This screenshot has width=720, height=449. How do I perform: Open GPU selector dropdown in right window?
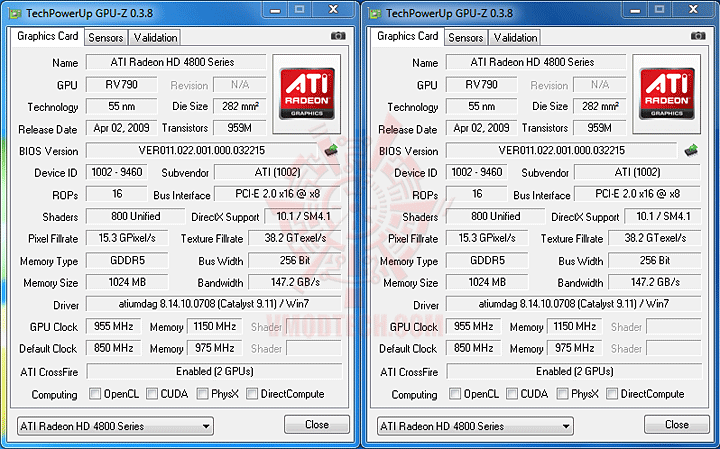coord(475,427)
